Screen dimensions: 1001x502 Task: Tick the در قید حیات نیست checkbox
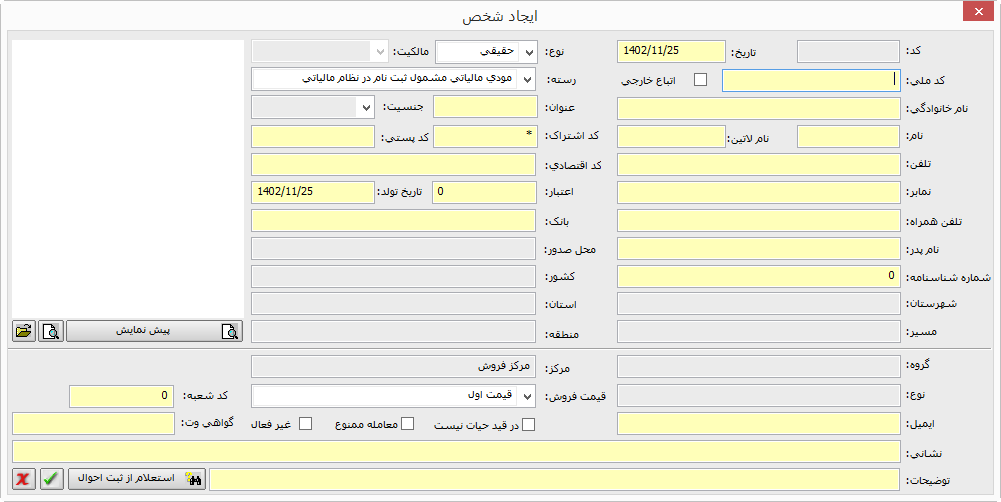coord(529,425)
